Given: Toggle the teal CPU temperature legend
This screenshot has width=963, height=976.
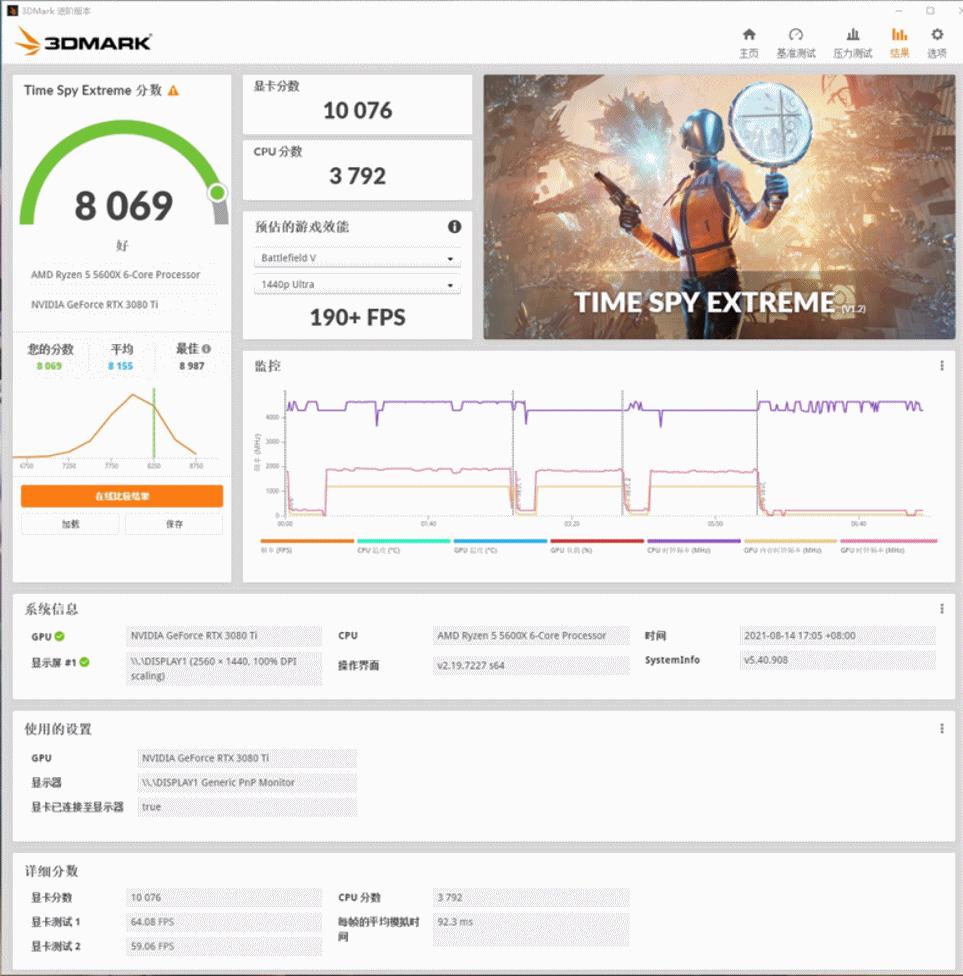Looking at the screenshot, I should click(403, 546).
